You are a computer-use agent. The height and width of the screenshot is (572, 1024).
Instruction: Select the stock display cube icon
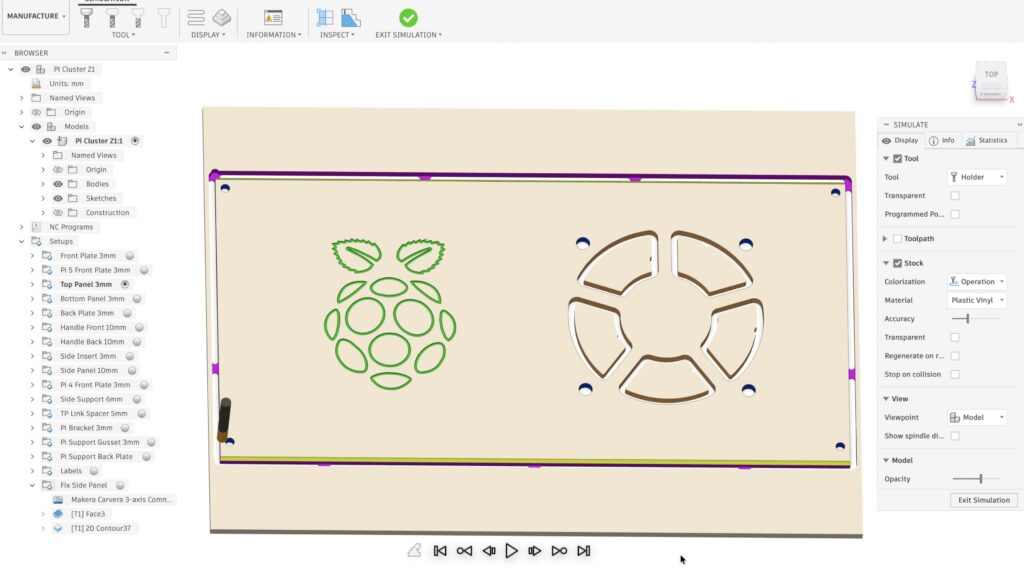pos(221,18)
